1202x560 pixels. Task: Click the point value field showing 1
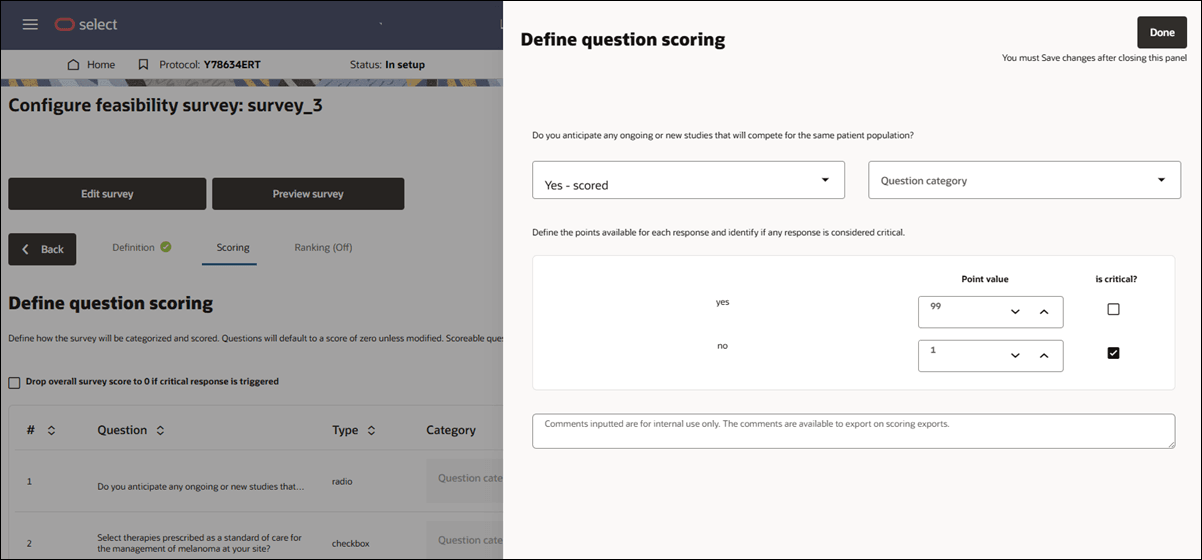tap(990, 356)
